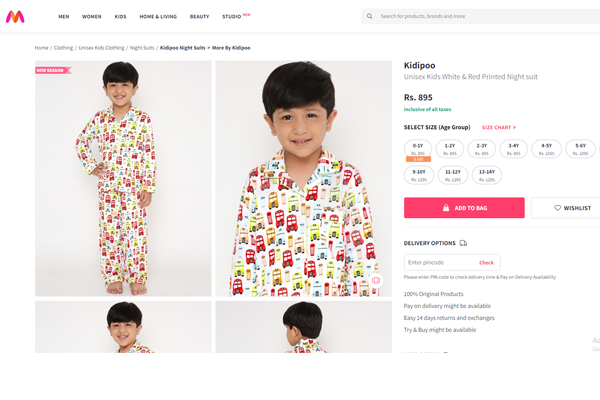Screen dimensions: 600x400
Task: Click the search magnifier icon
Action: pos(370,16)
